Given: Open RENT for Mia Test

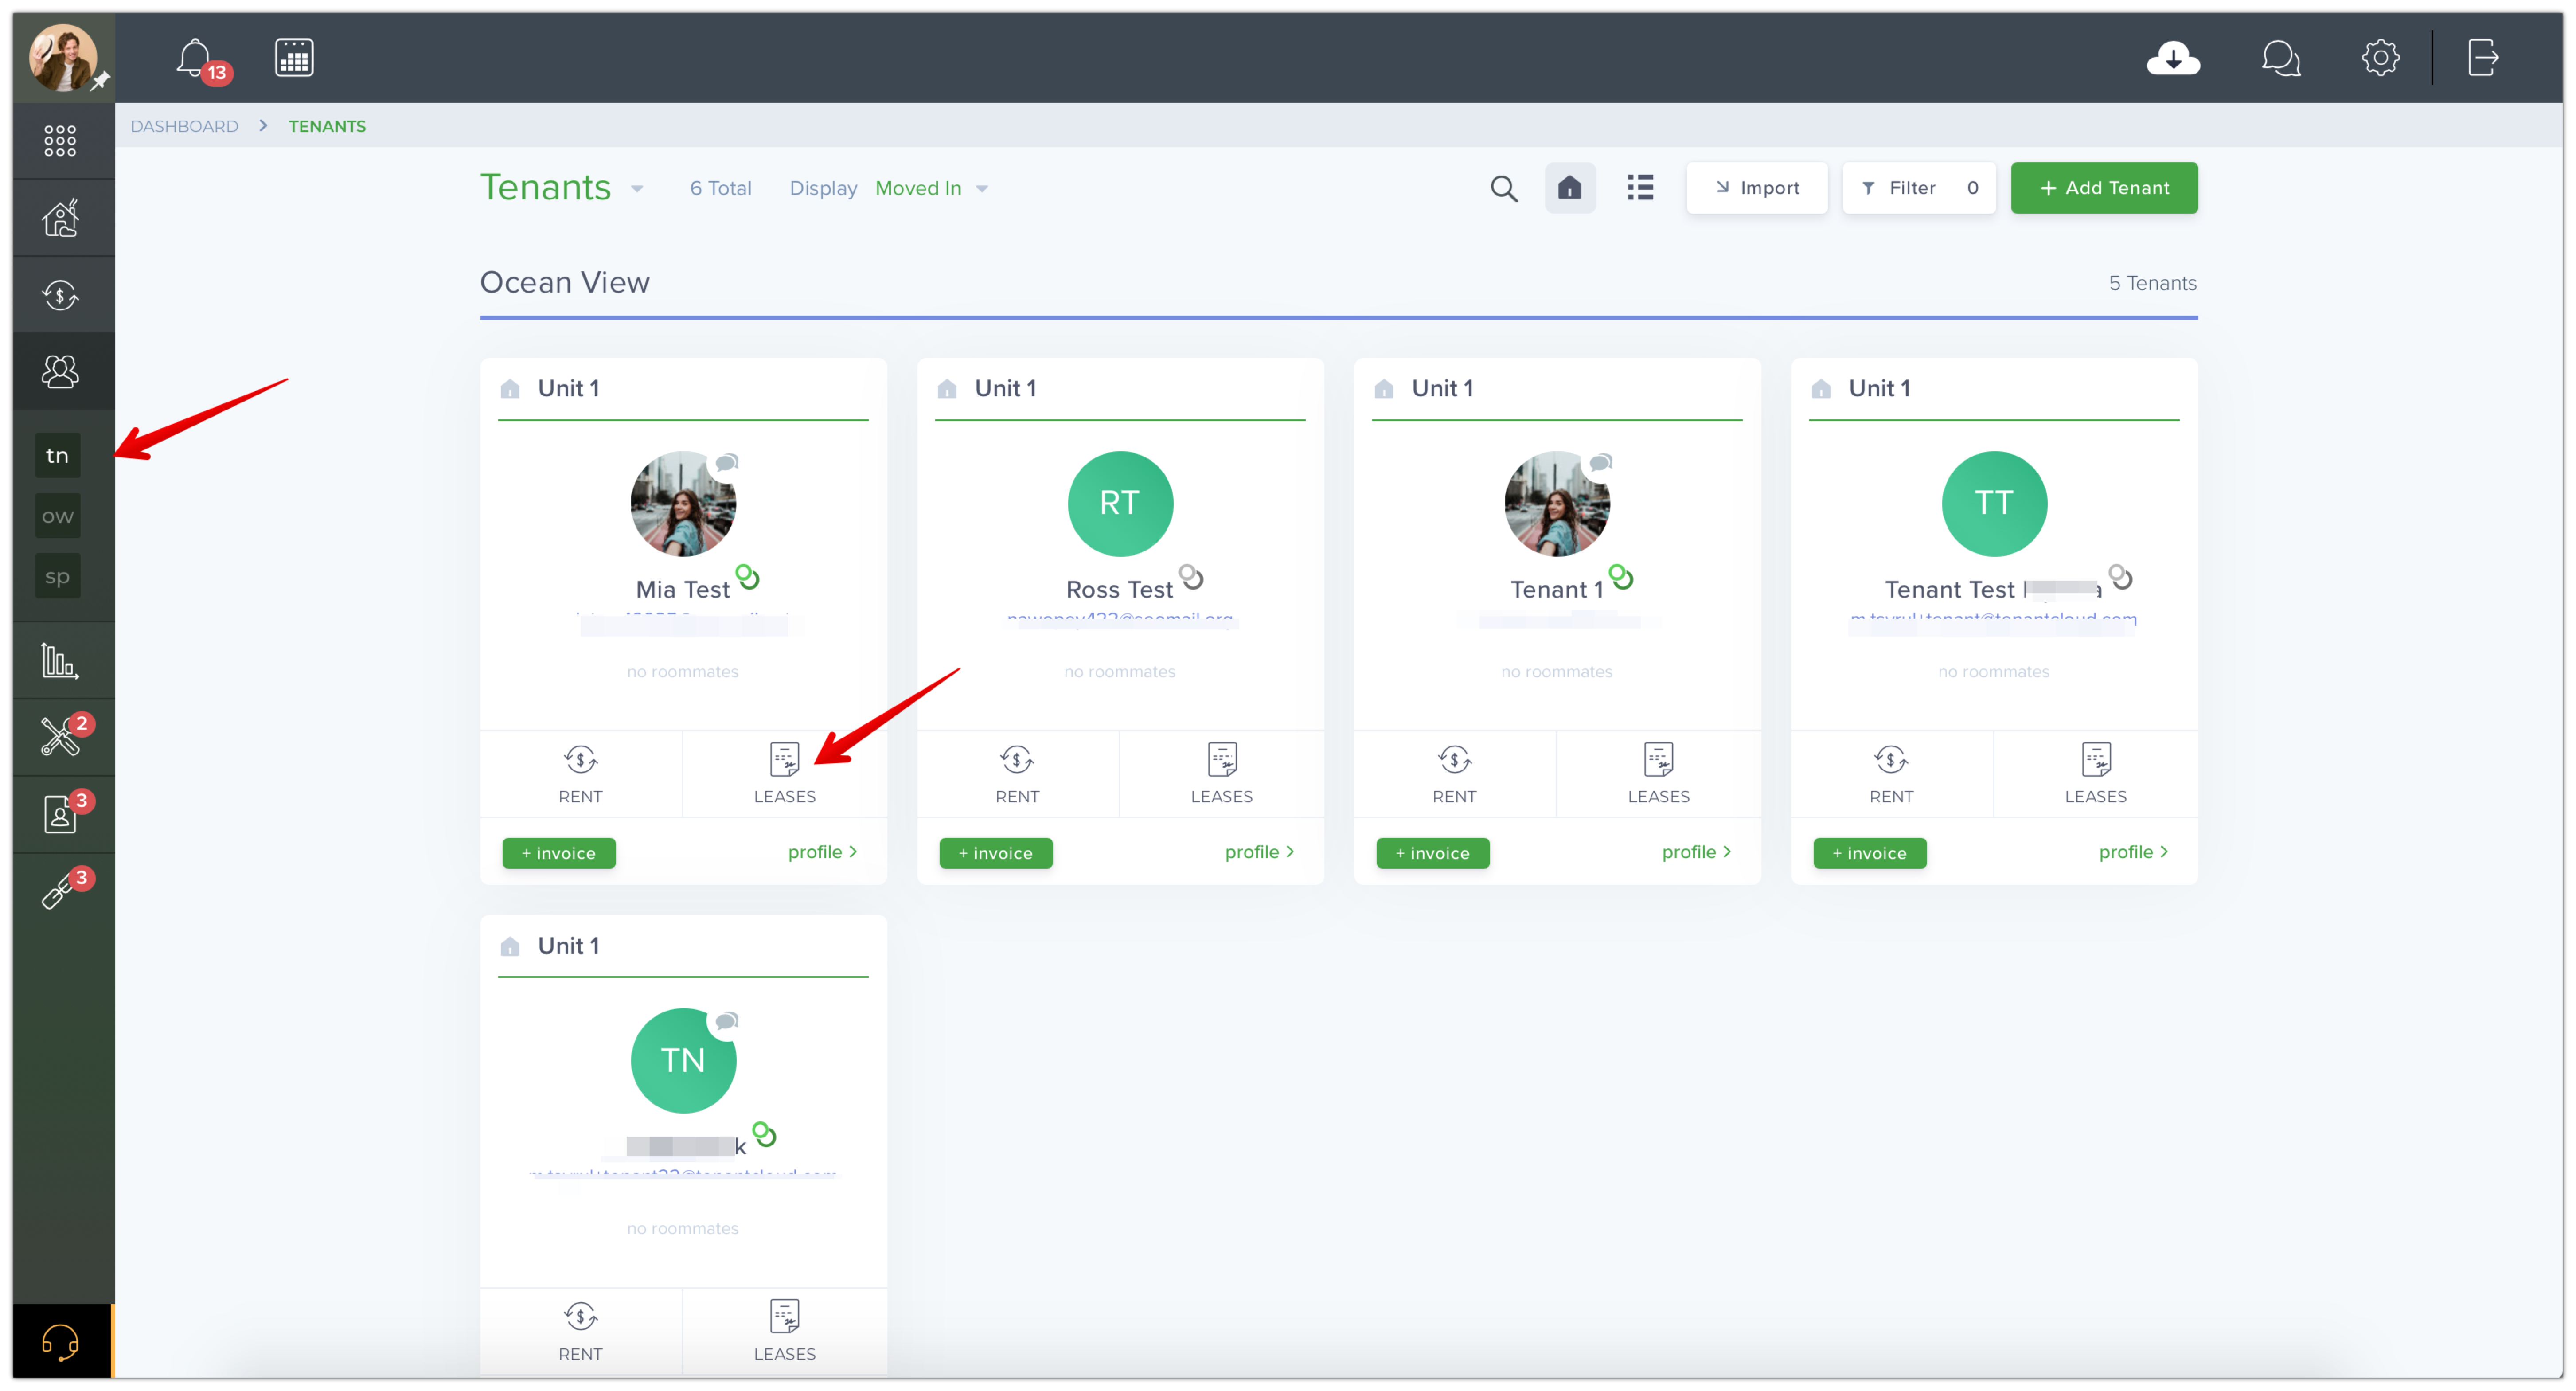Looking at the screenshot, I should (580, 774).
